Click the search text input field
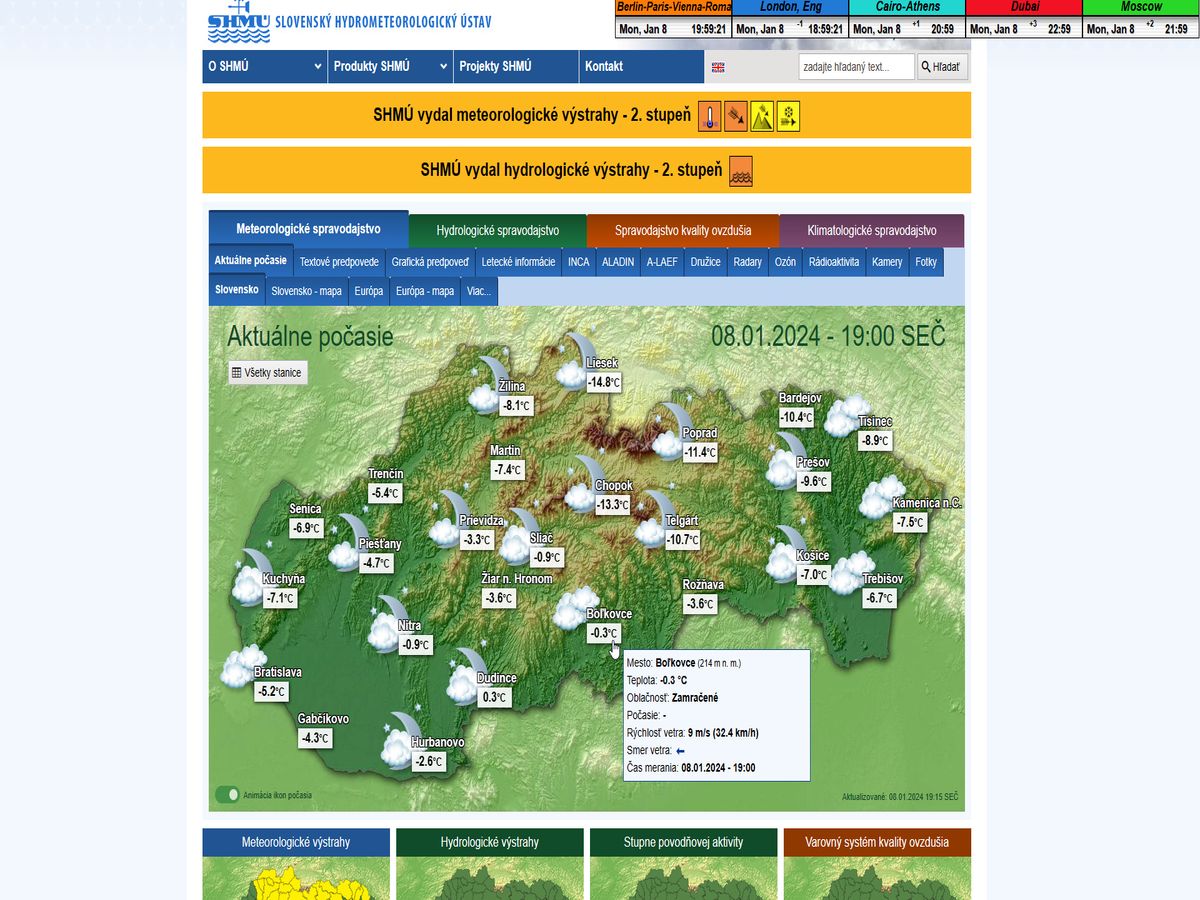This screenshot has height=900, width=1200. tap(856, 67)
